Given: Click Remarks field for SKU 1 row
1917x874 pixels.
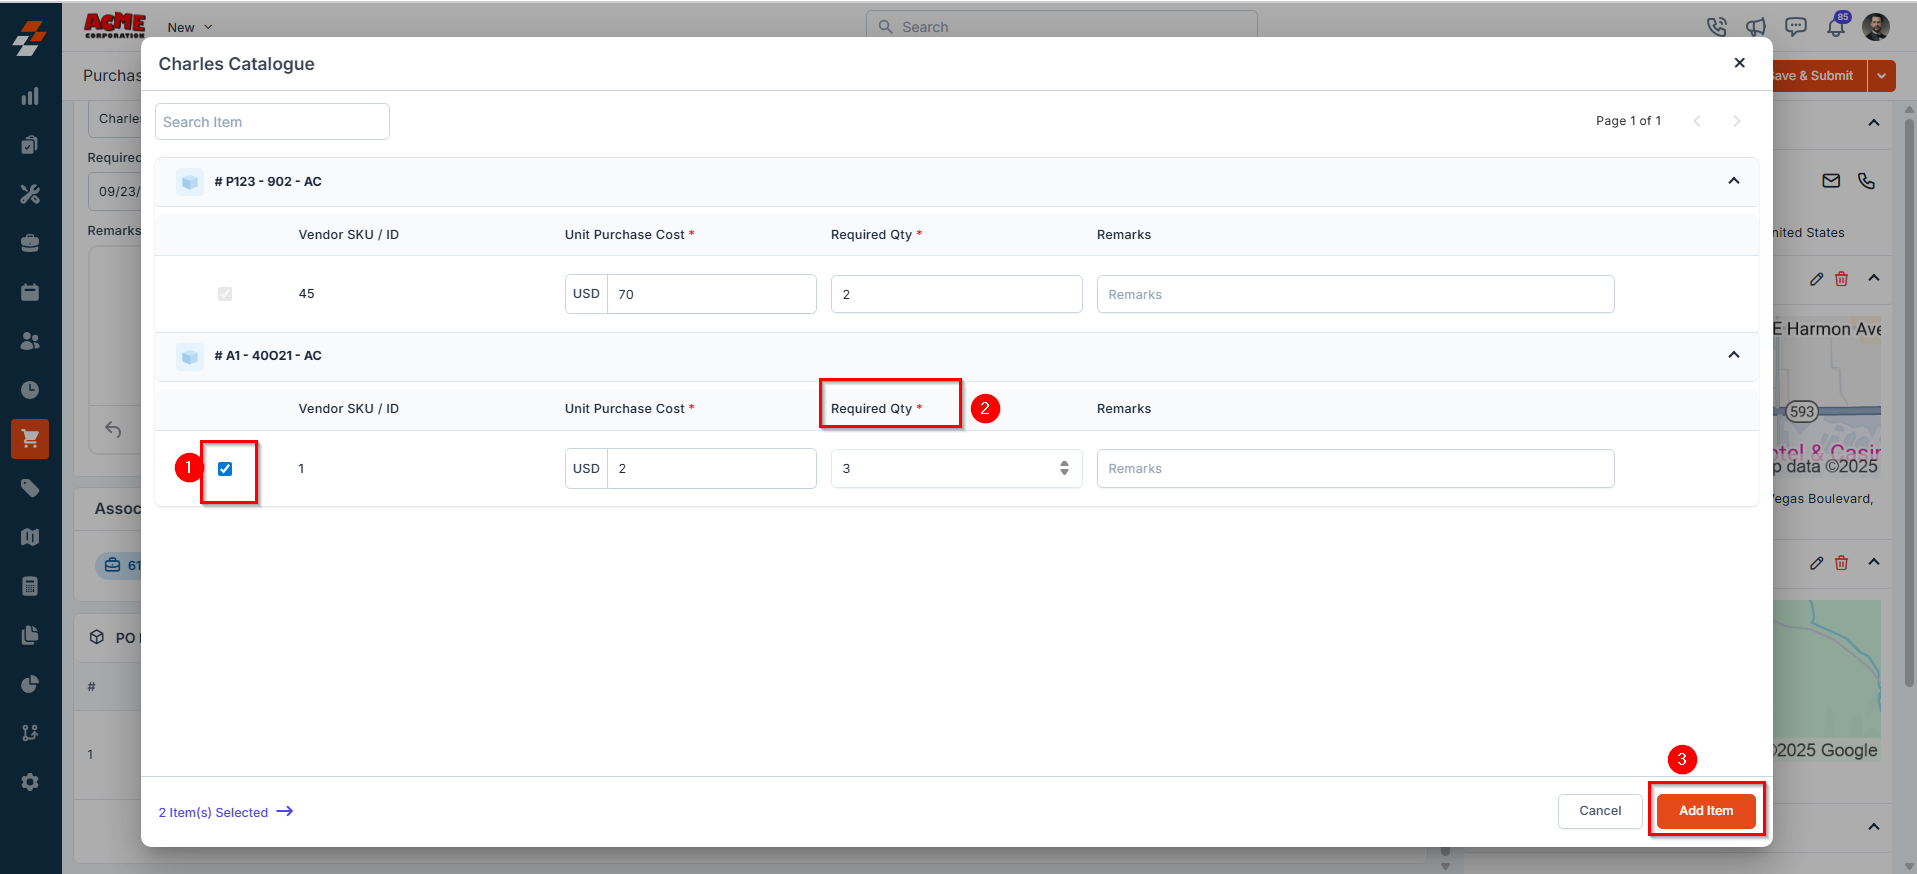Looking at the screenshot, I should 1355,468.
